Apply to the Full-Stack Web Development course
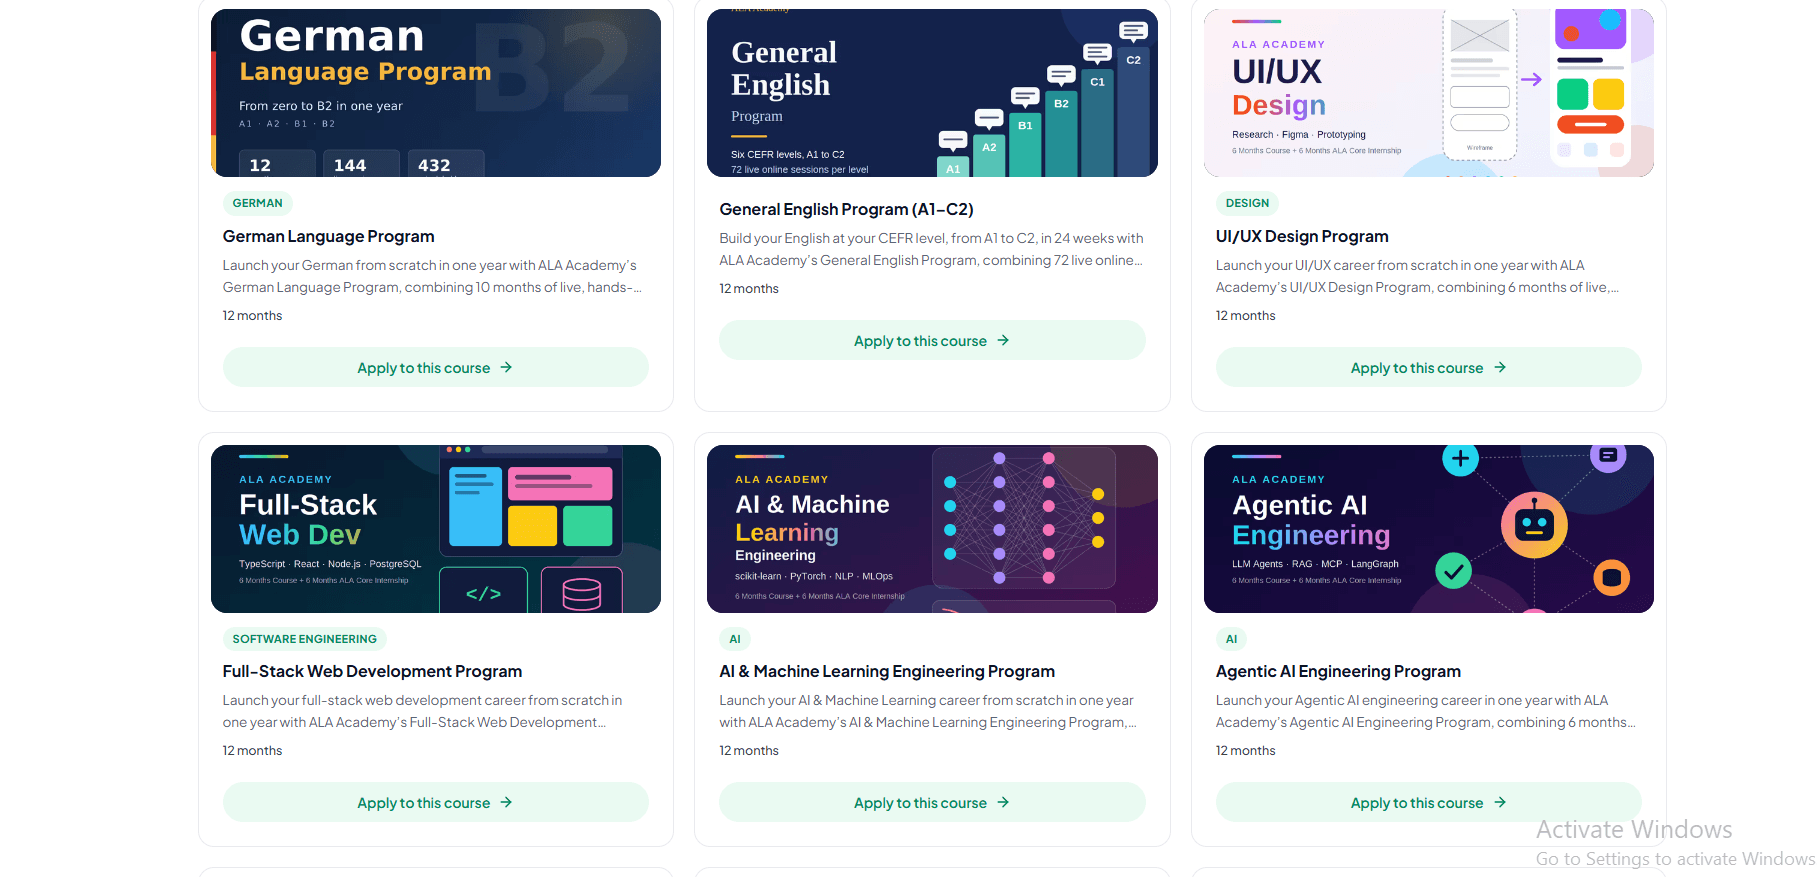Image resolution: width=1817 pixels, height=877 pixels. 435,802
